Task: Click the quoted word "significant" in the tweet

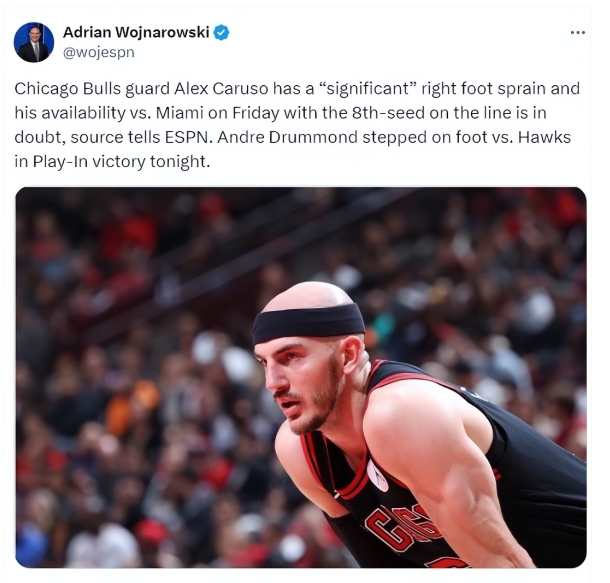Action: pos(368,89)
